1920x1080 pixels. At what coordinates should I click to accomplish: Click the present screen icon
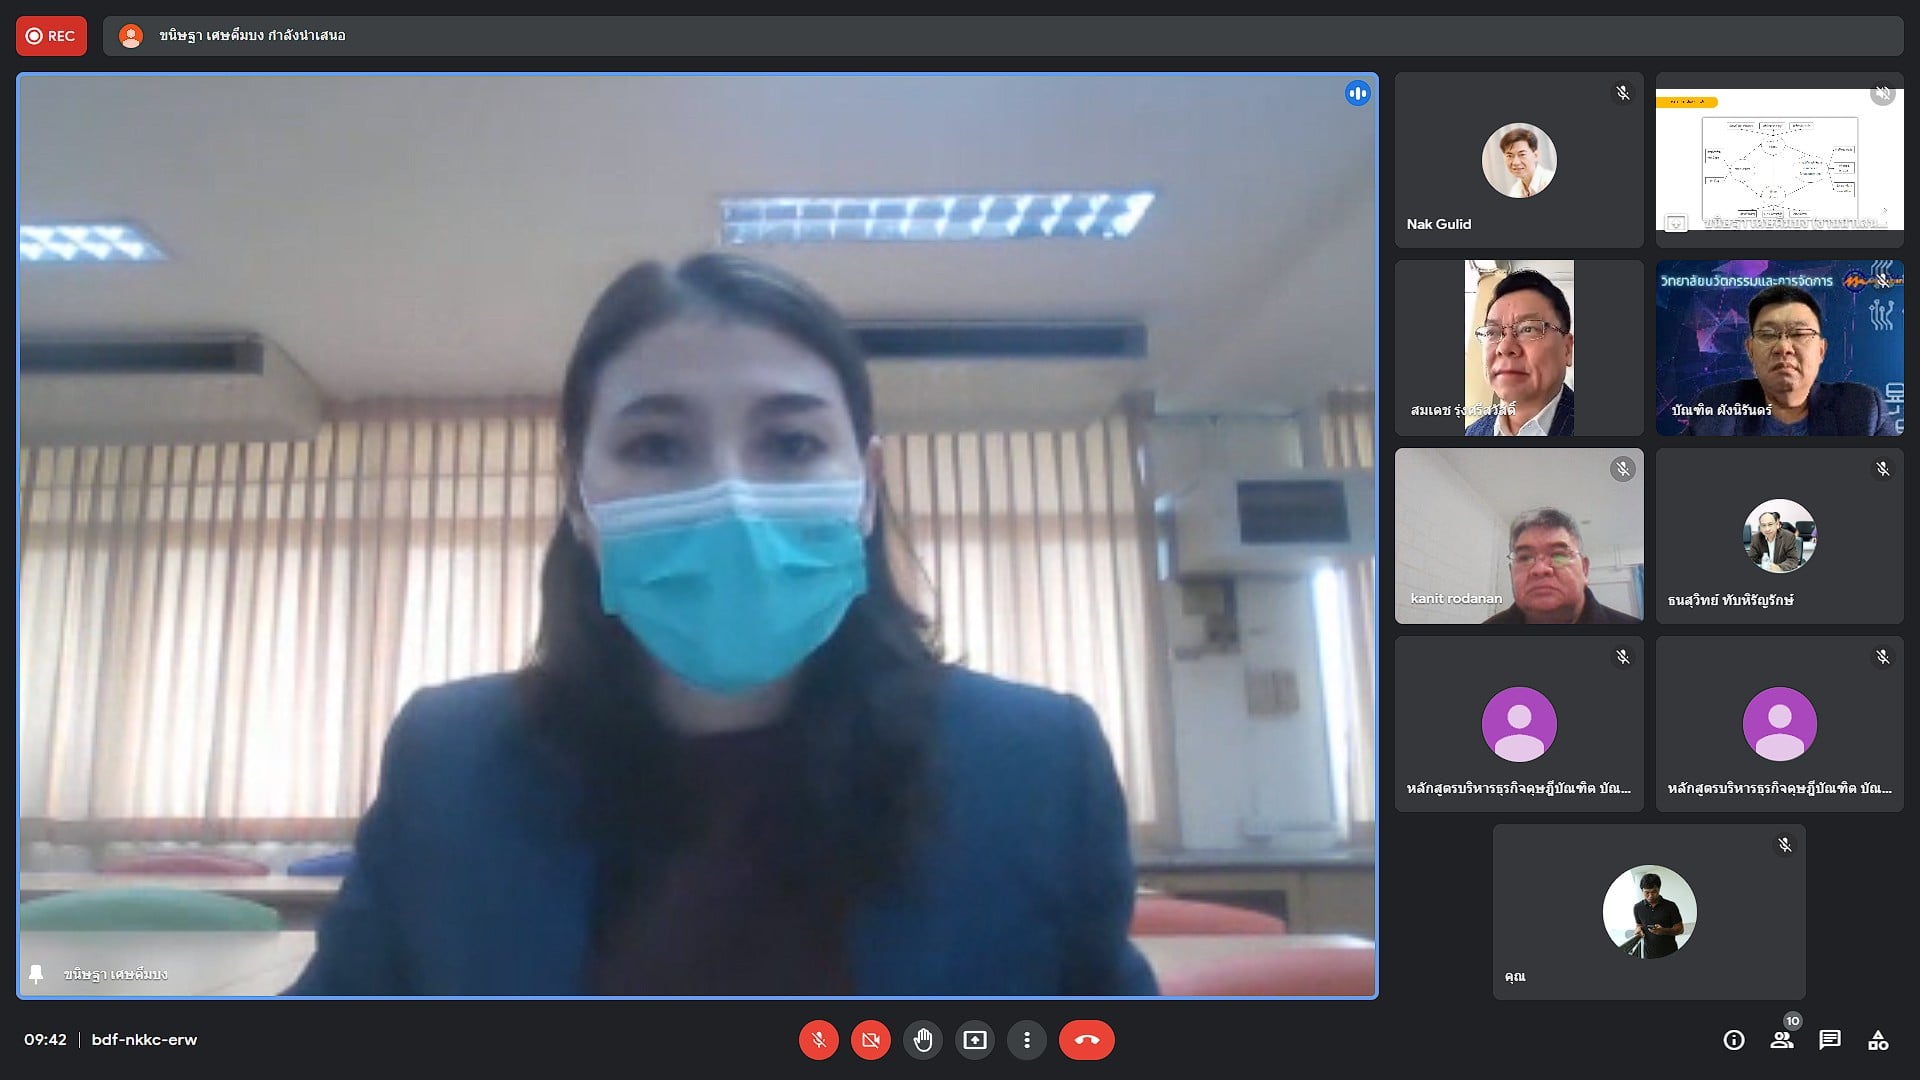(975, 1040)
